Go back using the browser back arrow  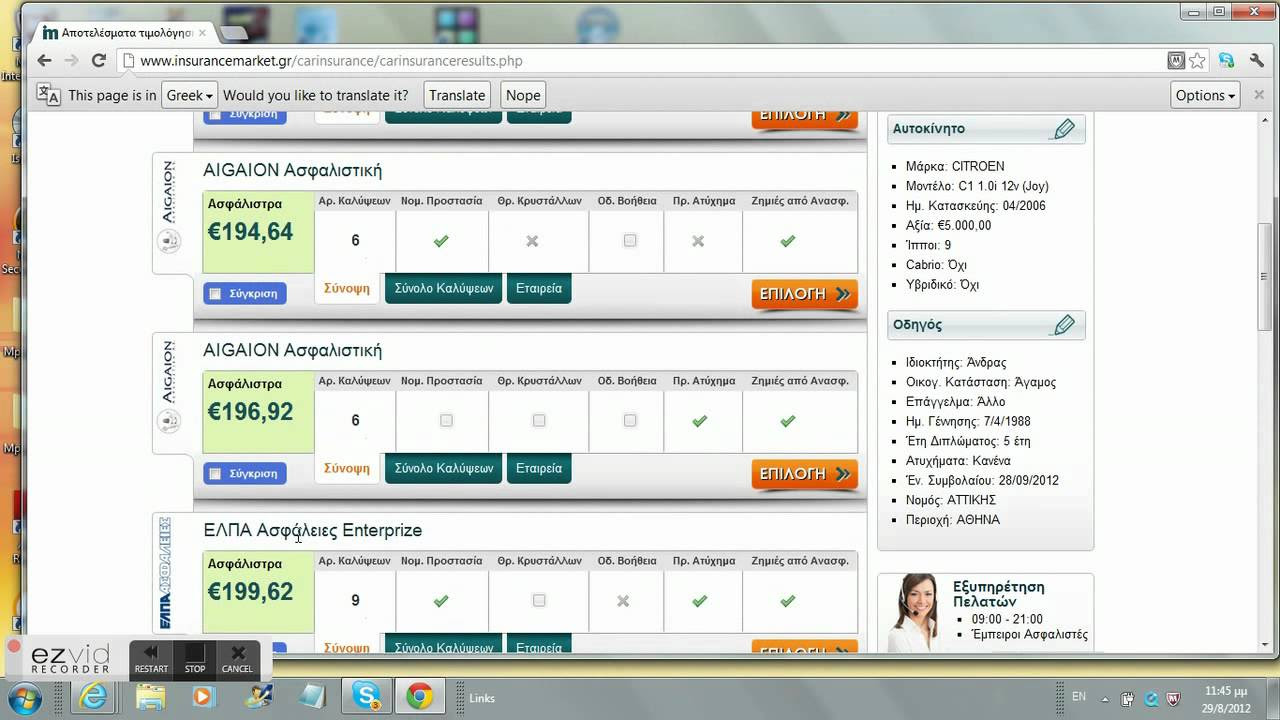pos(44,60)
